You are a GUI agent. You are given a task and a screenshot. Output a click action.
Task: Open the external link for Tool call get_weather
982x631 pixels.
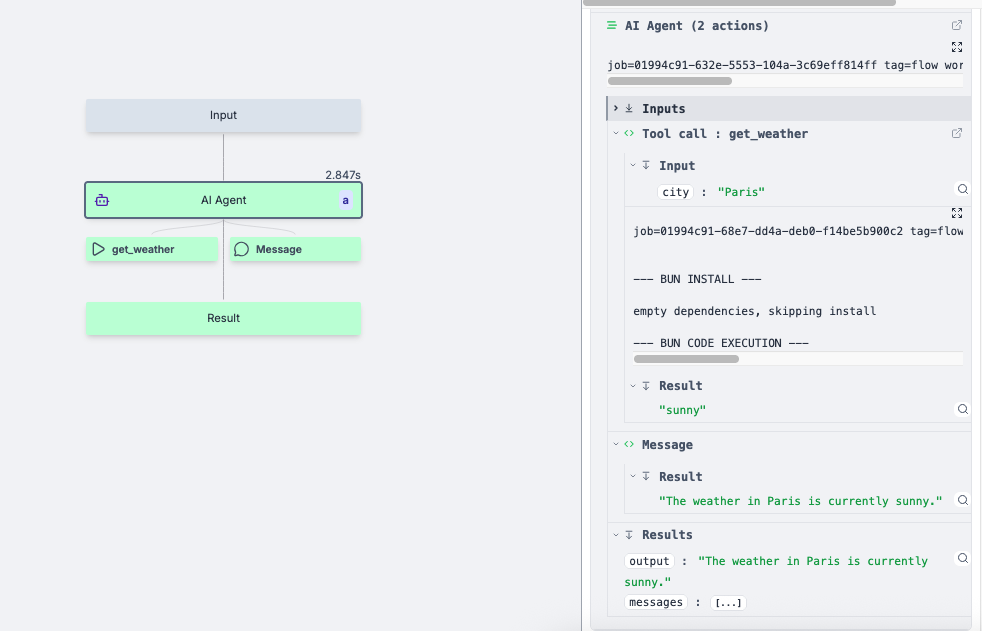tap(956, 132)
